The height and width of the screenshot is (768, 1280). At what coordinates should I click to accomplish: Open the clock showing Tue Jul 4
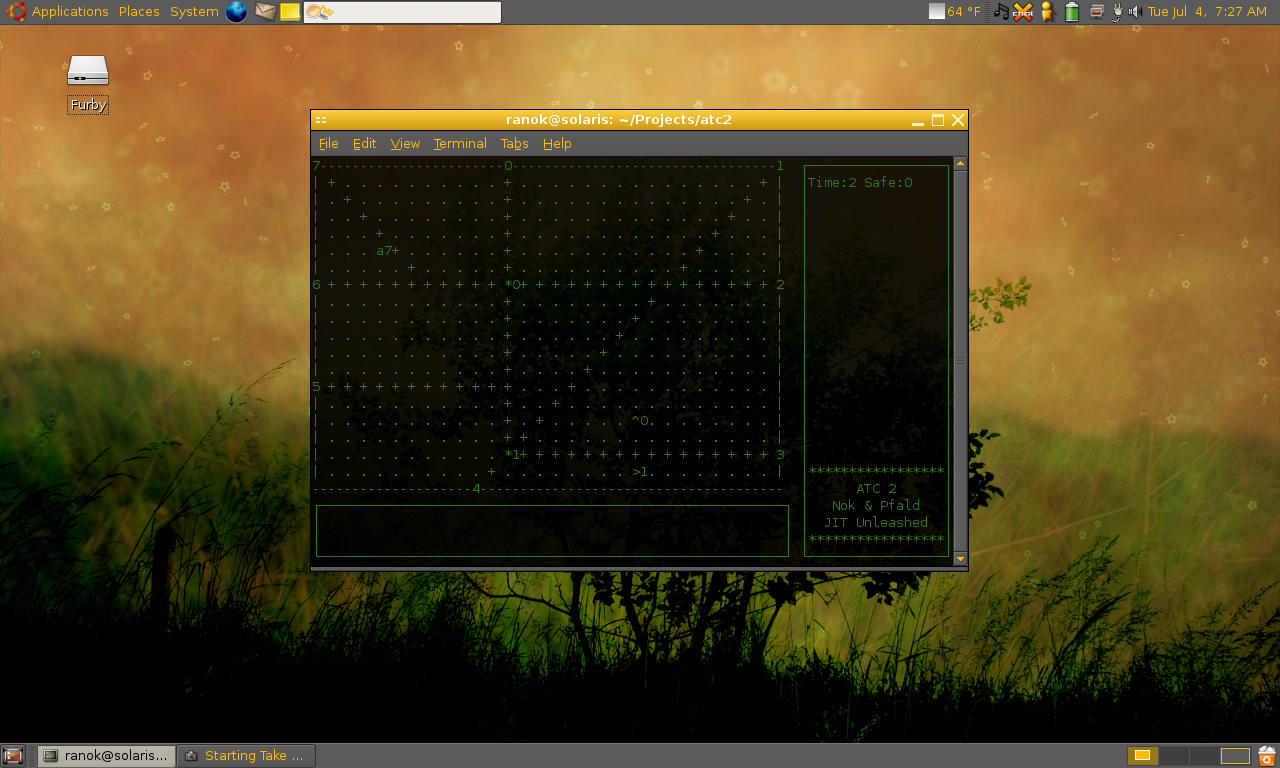pyautogui.click(x=1207, y=12)
